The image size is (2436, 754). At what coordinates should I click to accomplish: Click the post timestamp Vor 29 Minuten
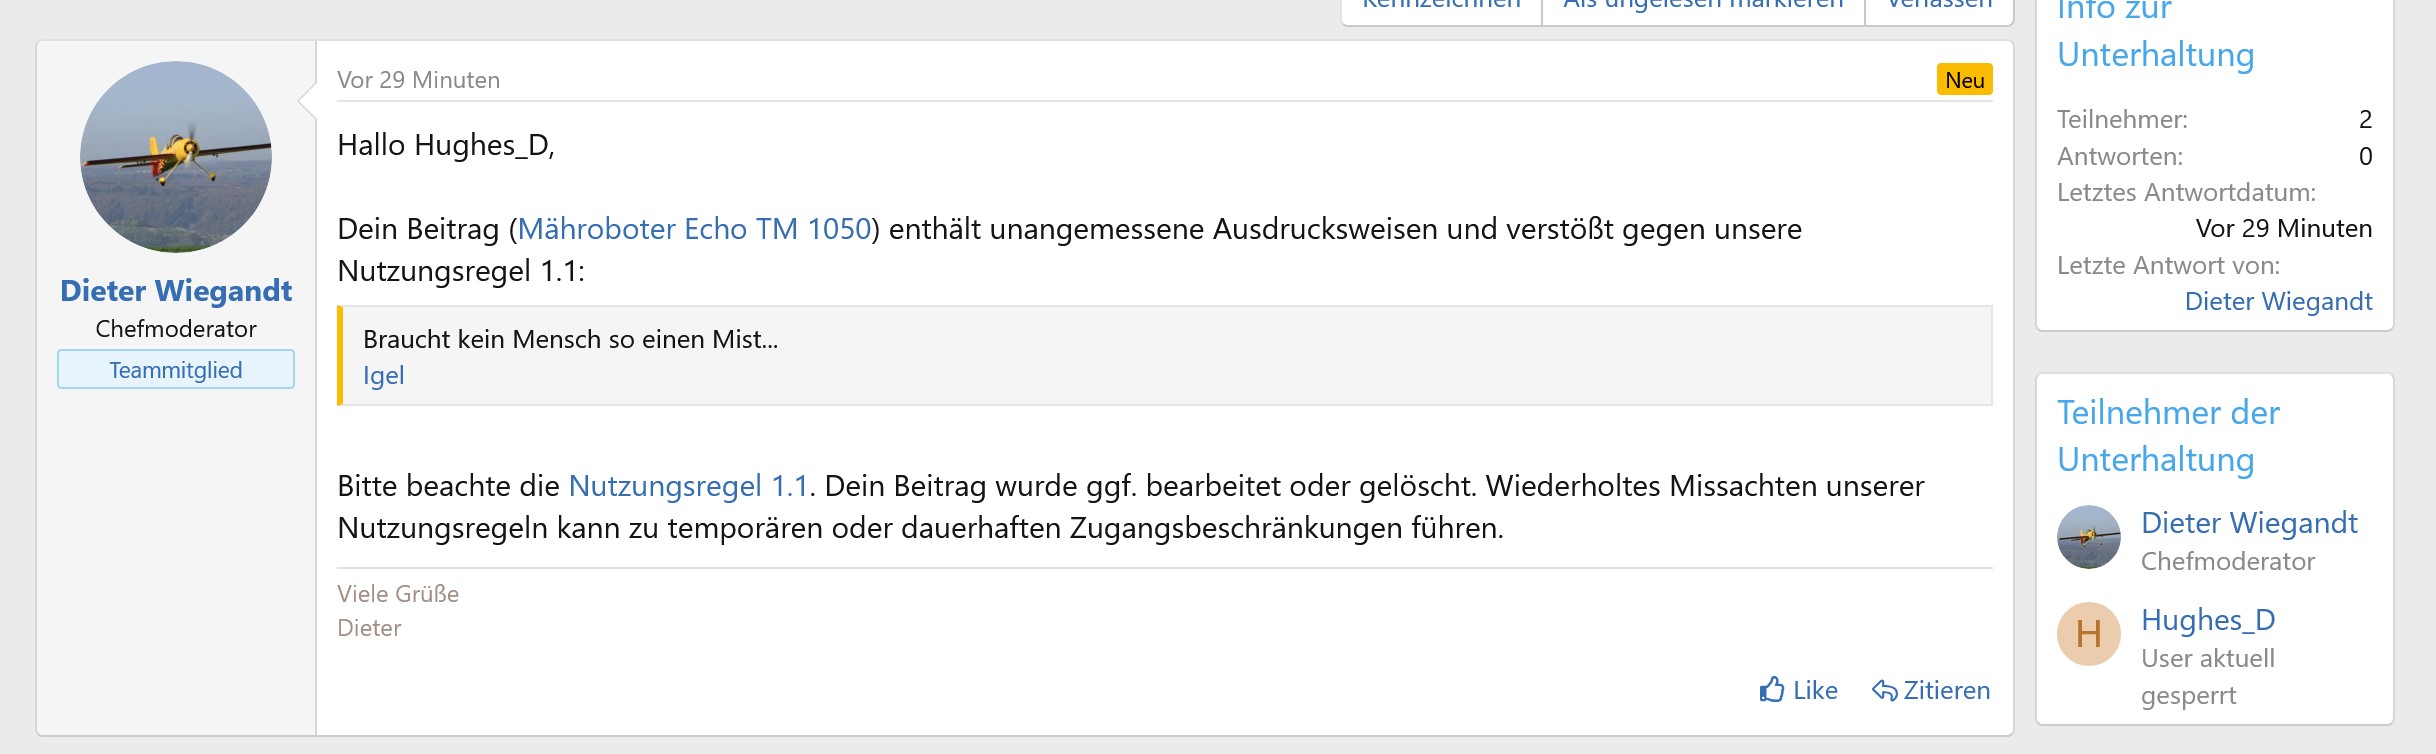coord(418,80)
